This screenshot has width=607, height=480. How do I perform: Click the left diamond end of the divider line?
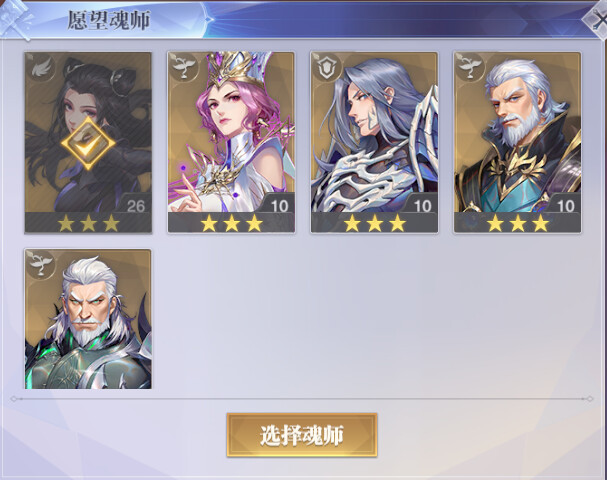pyautogui.click(x=14, y=399)
